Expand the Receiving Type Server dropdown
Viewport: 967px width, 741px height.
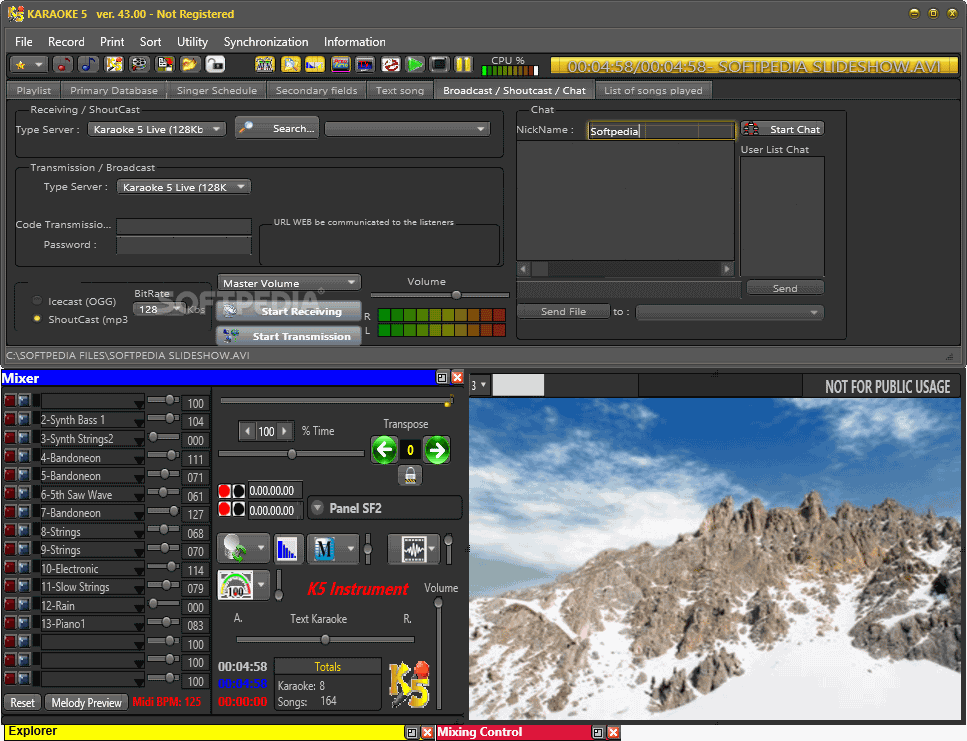(x=157, y=129)
